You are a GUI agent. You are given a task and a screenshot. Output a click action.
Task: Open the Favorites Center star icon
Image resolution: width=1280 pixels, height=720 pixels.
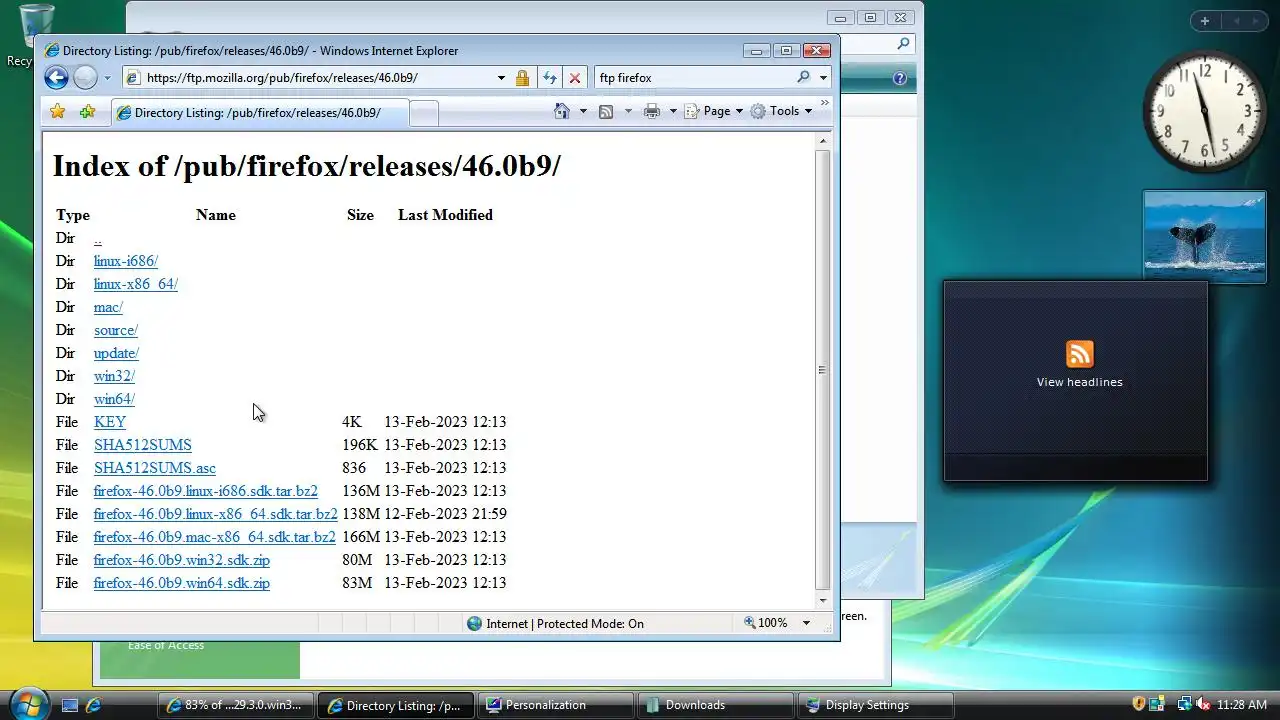(x=58, y=111)
